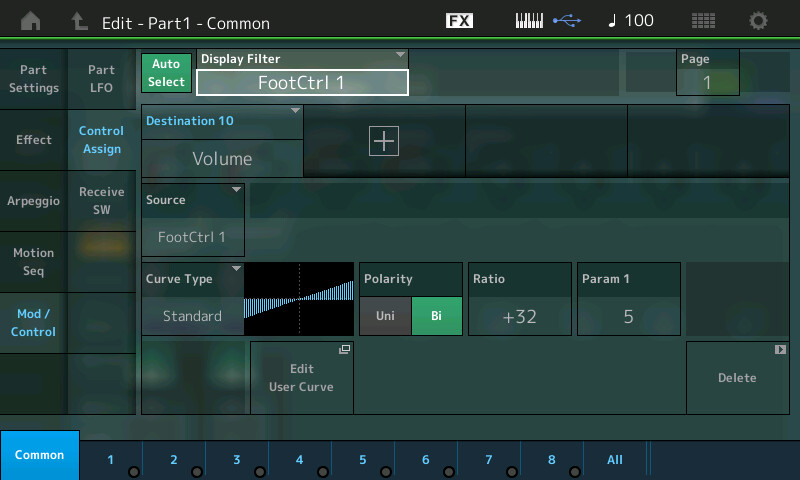Toggle mute/solo dot for Element 6
This screenshot has width=800, height=480.
[449, 472]
